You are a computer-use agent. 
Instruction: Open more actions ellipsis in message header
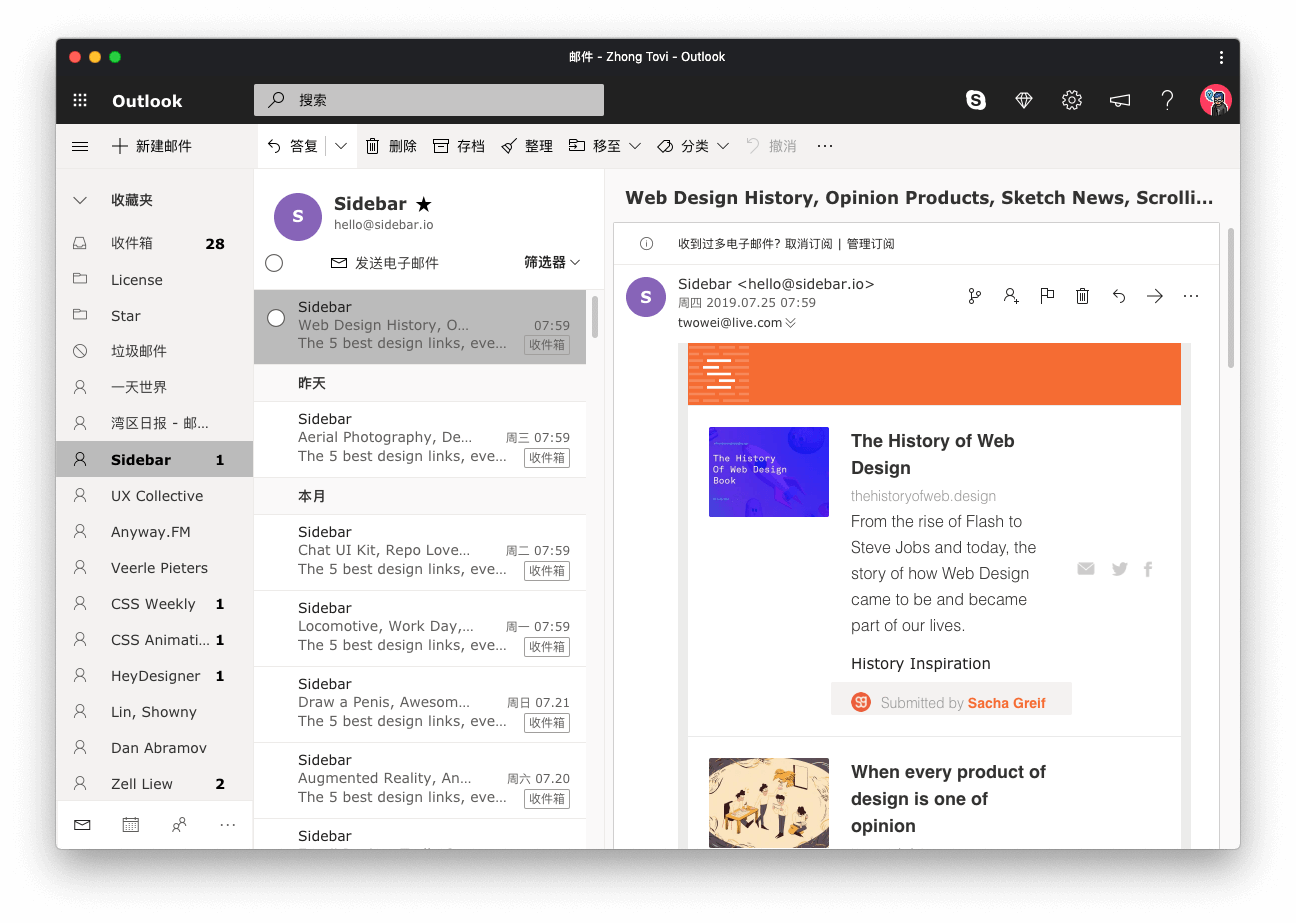(x=1191, y=296)
